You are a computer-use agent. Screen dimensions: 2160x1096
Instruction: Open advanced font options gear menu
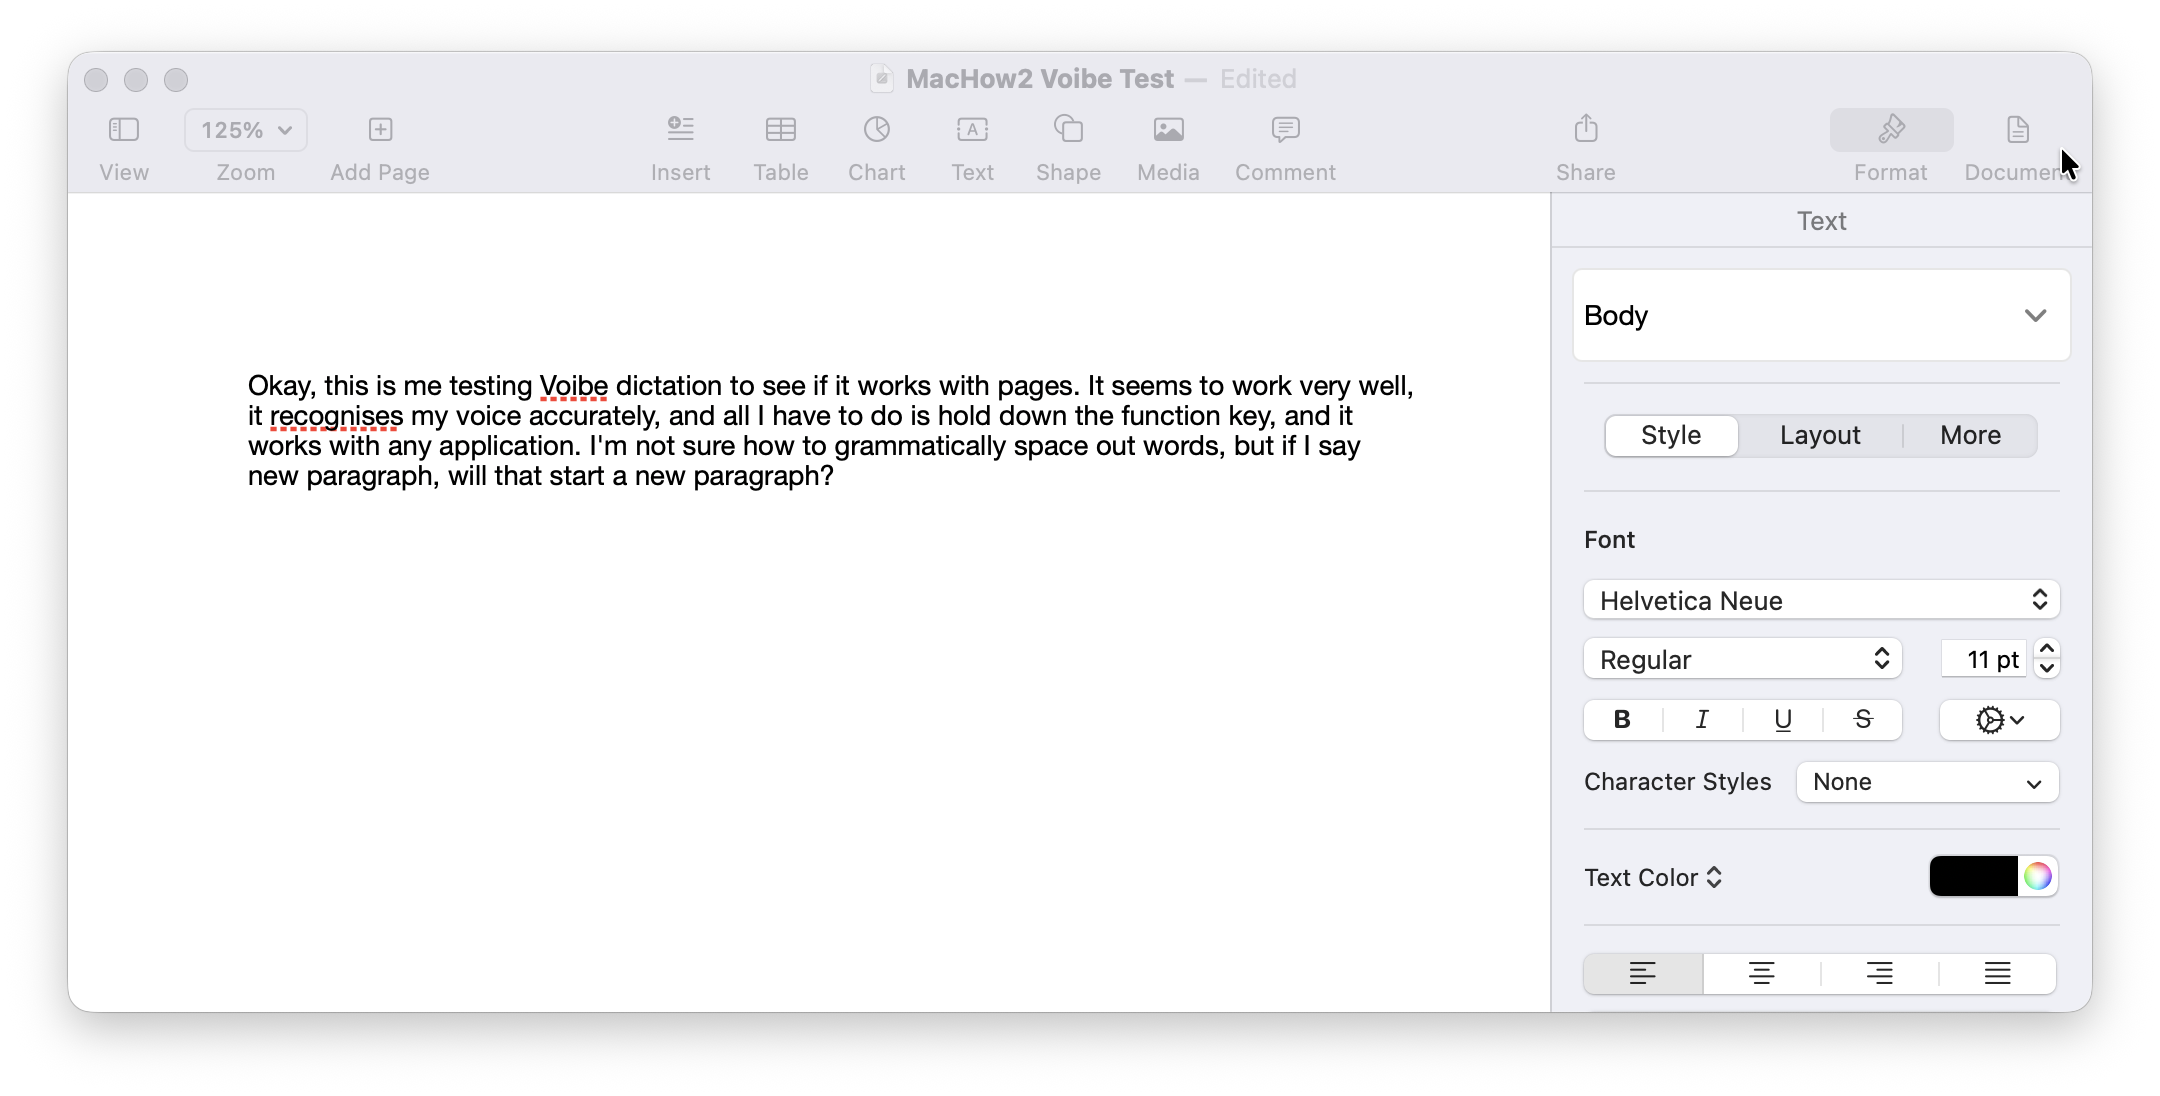tap(2000, 719)
